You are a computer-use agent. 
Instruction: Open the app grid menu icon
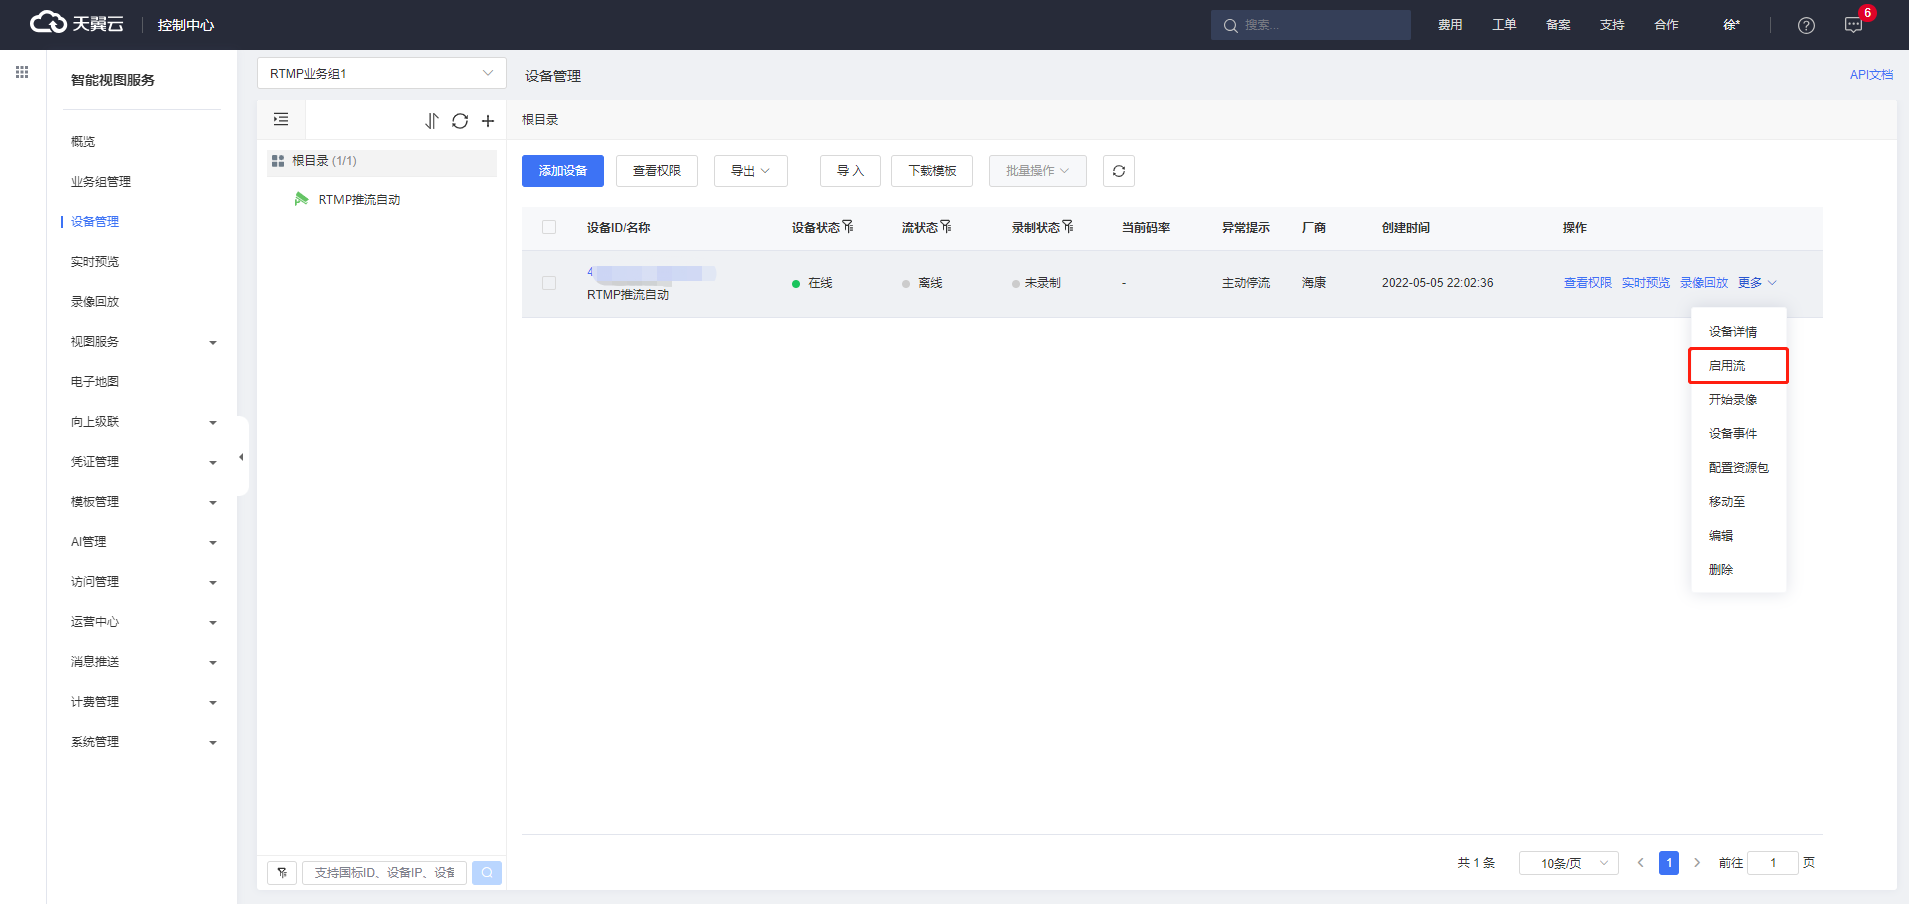[x=22, y=72]
